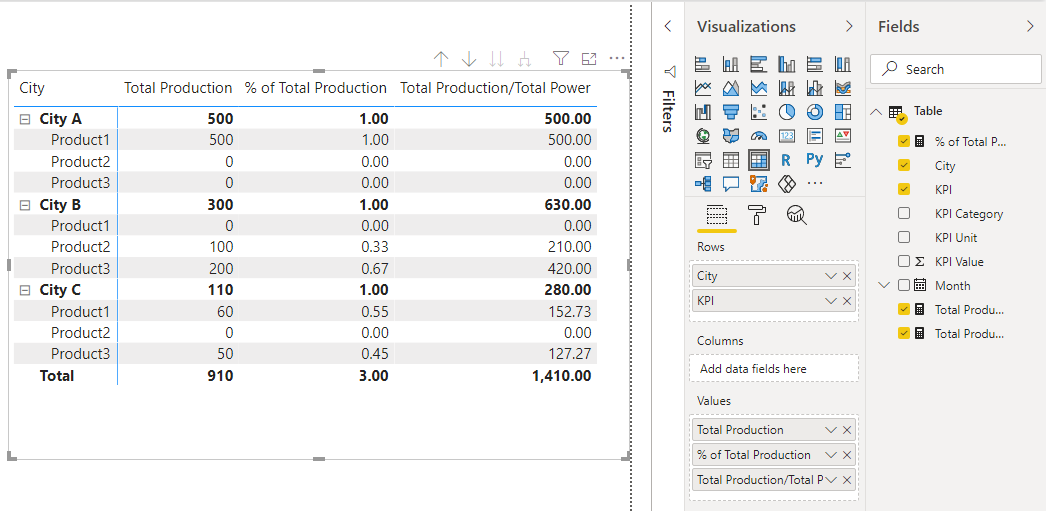Turn on drill down arrow
The width and height of the screenshot is (1046, 511).
coord(469,59)
